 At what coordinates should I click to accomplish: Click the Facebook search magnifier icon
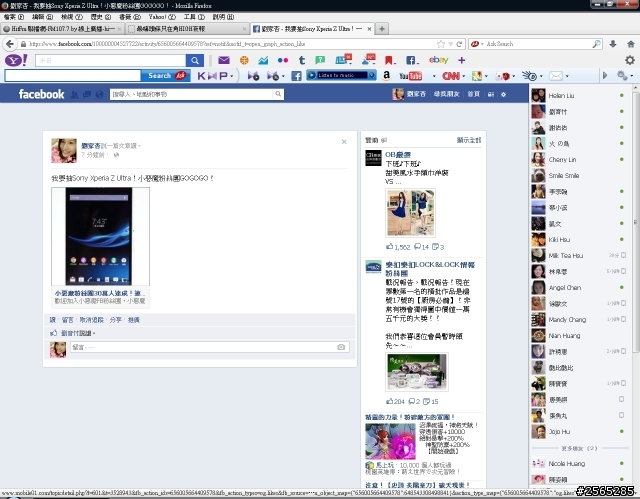coord(278,94)
